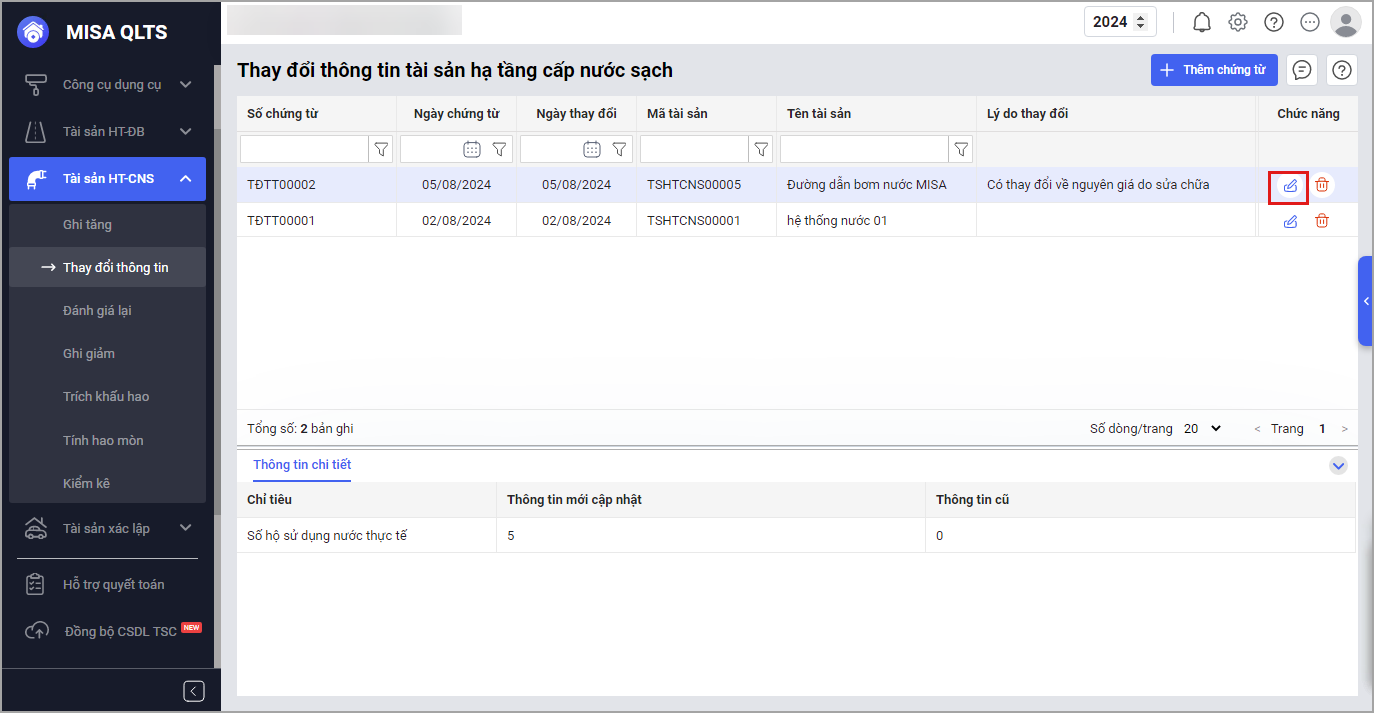Open Ghi tăng in sidebar
This screenshot has height=713, width=1374.
click(87, 225)
